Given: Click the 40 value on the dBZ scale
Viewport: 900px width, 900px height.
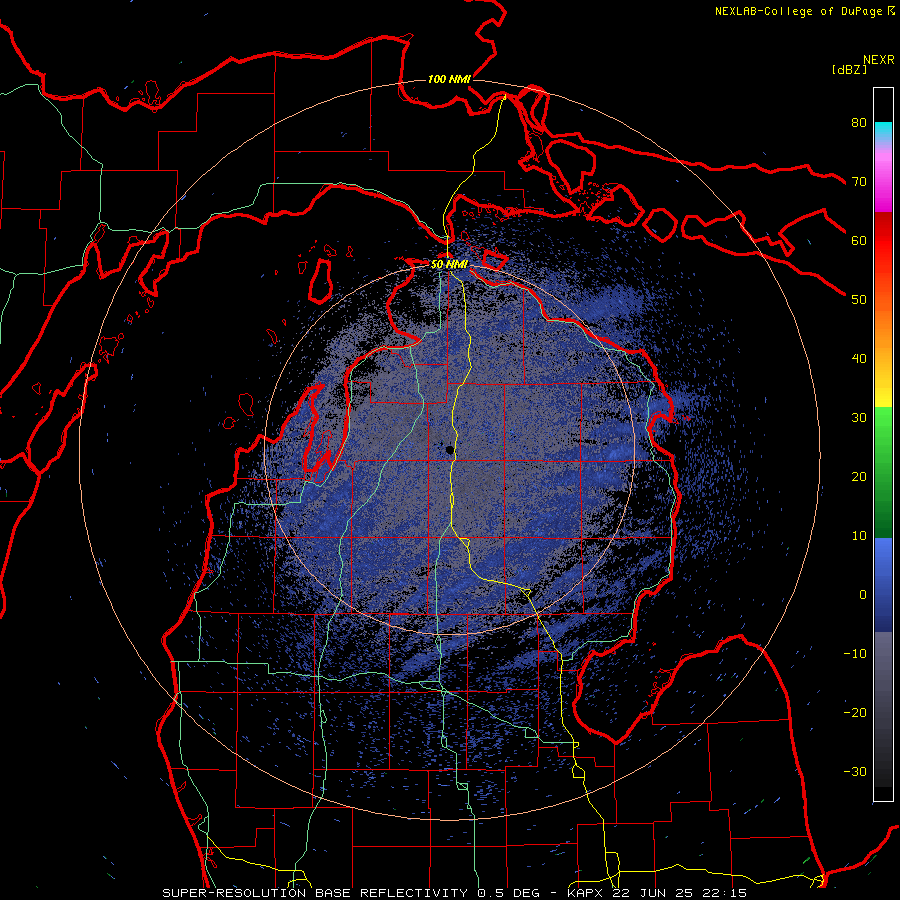Looking at the screenshot, I should tap(859, 359).
